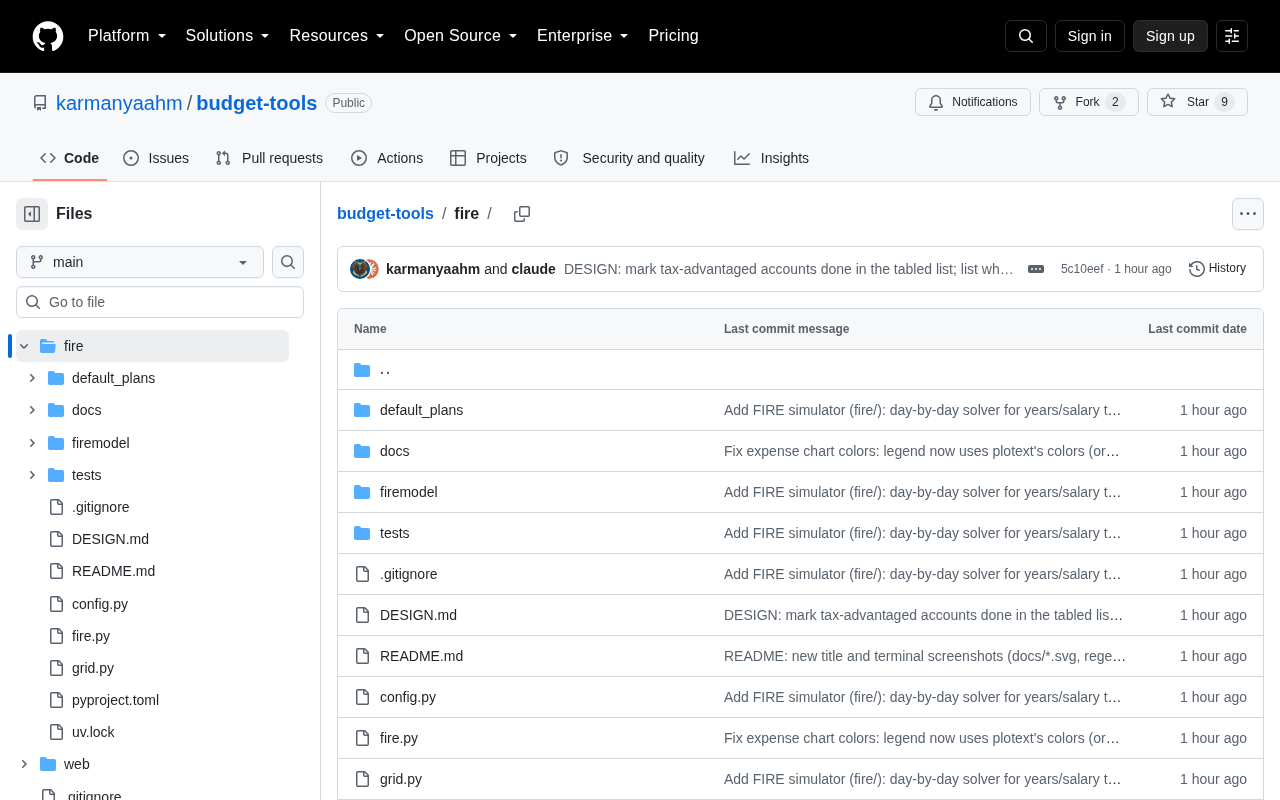Screen dimensions: 1280x800
Task: Star the budget-tools repository
Action: [1197, 102]
